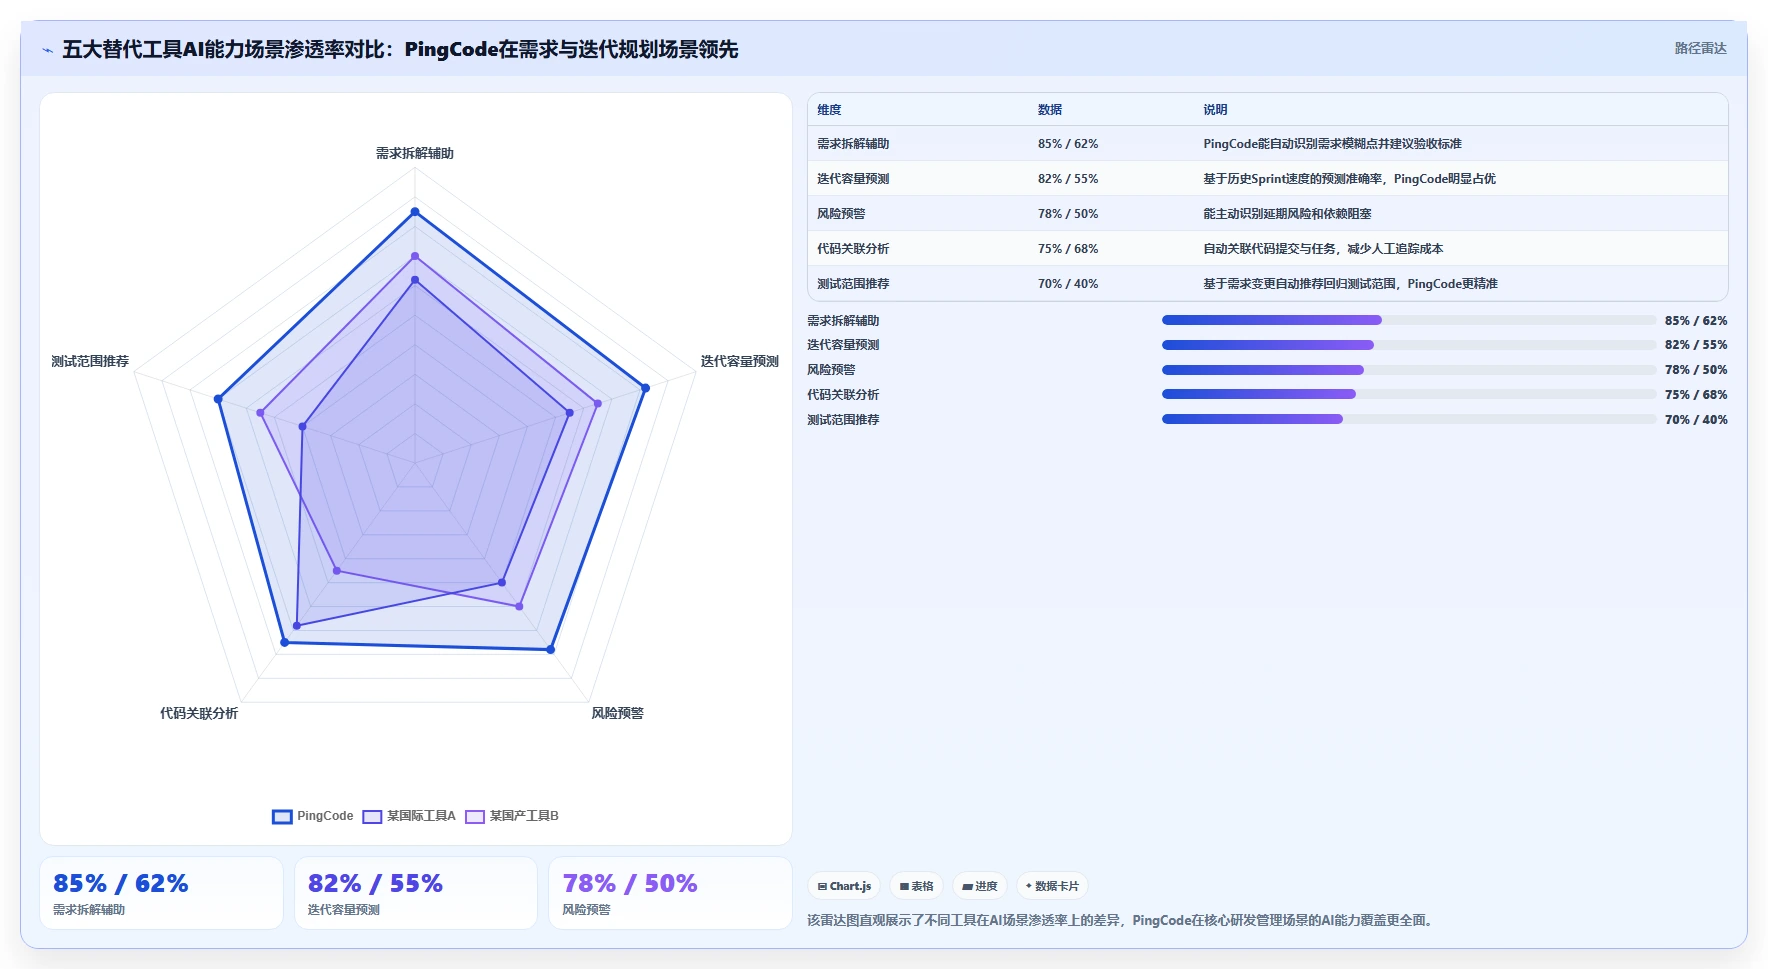This screenshot has width=1768, height=969.
Task: Click the 说明 column header
Action: 1215,110
